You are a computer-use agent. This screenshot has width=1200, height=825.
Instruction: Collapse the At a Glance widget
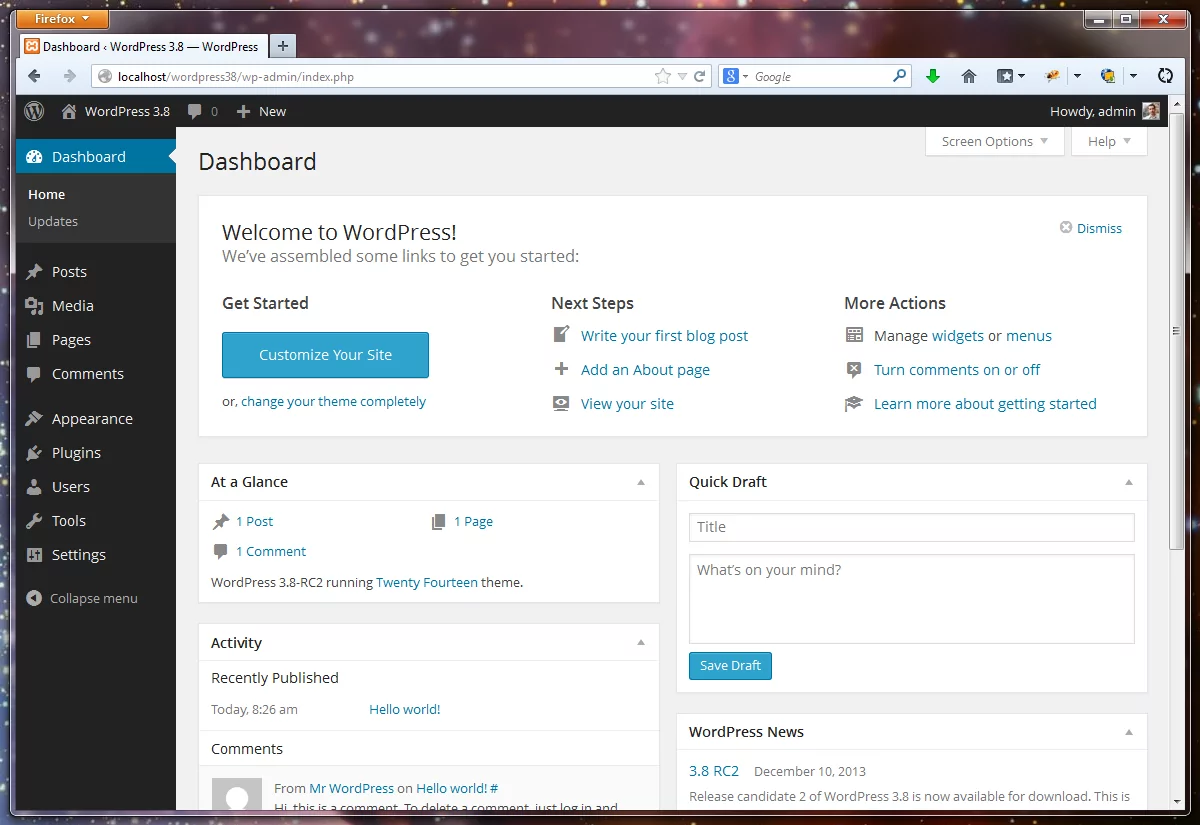coord(641,482)
